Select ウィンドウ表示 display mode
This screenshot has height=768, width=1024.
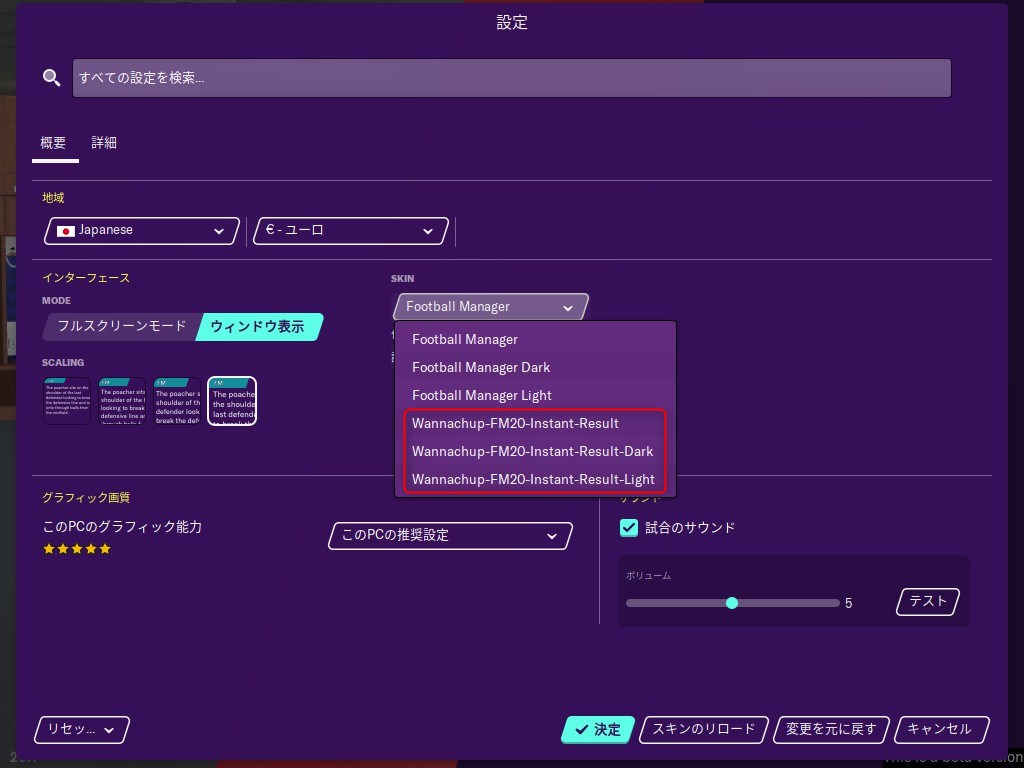[x=258, y=327]
